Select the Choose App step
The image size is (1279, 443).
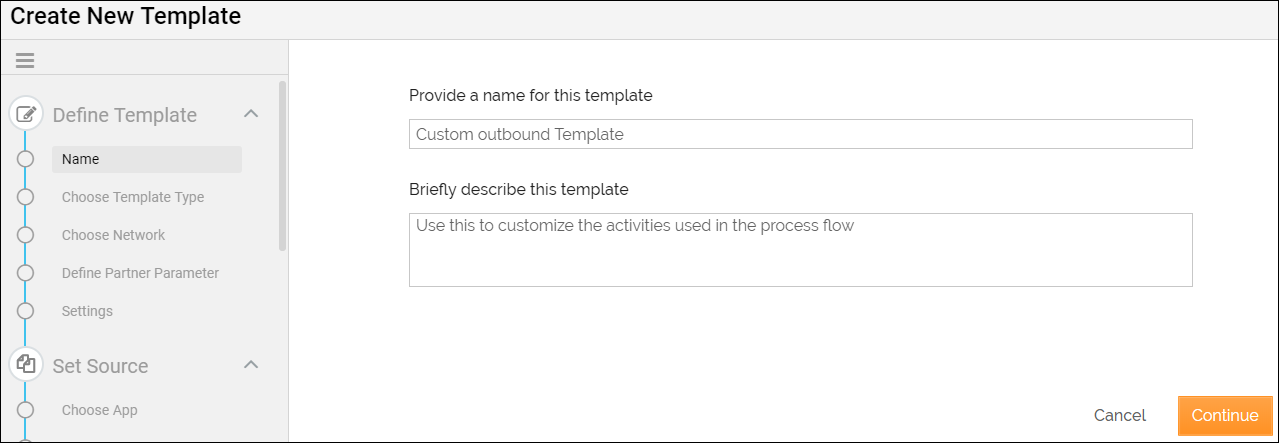tap(100, 410)
